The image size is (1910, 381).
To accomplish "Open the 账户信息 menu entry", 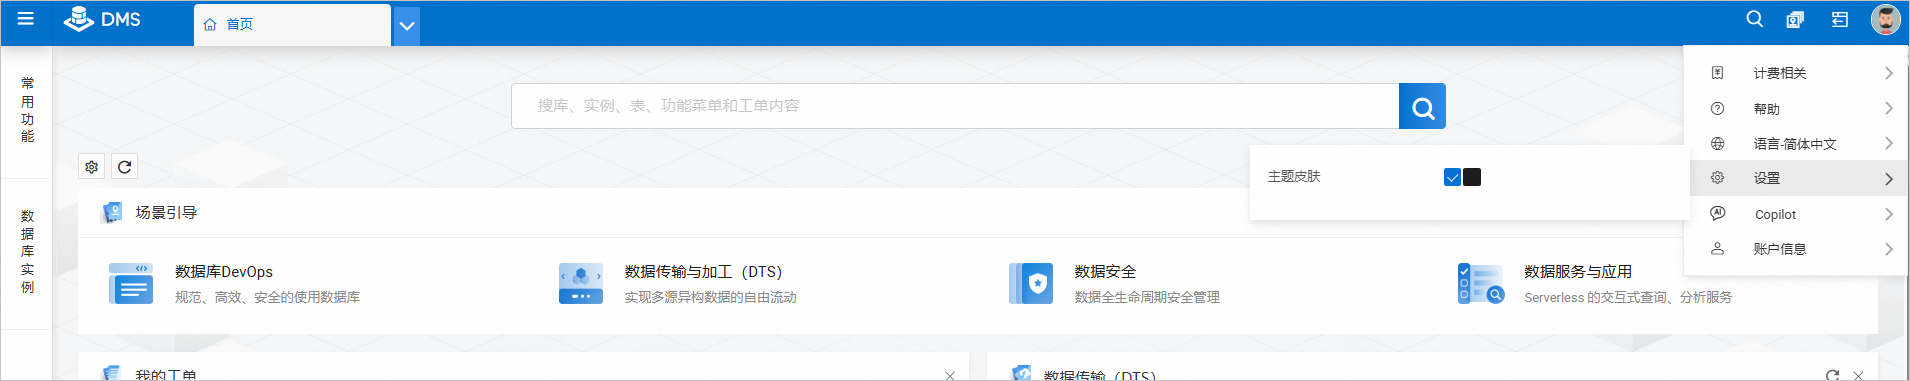I will 1796,249.
